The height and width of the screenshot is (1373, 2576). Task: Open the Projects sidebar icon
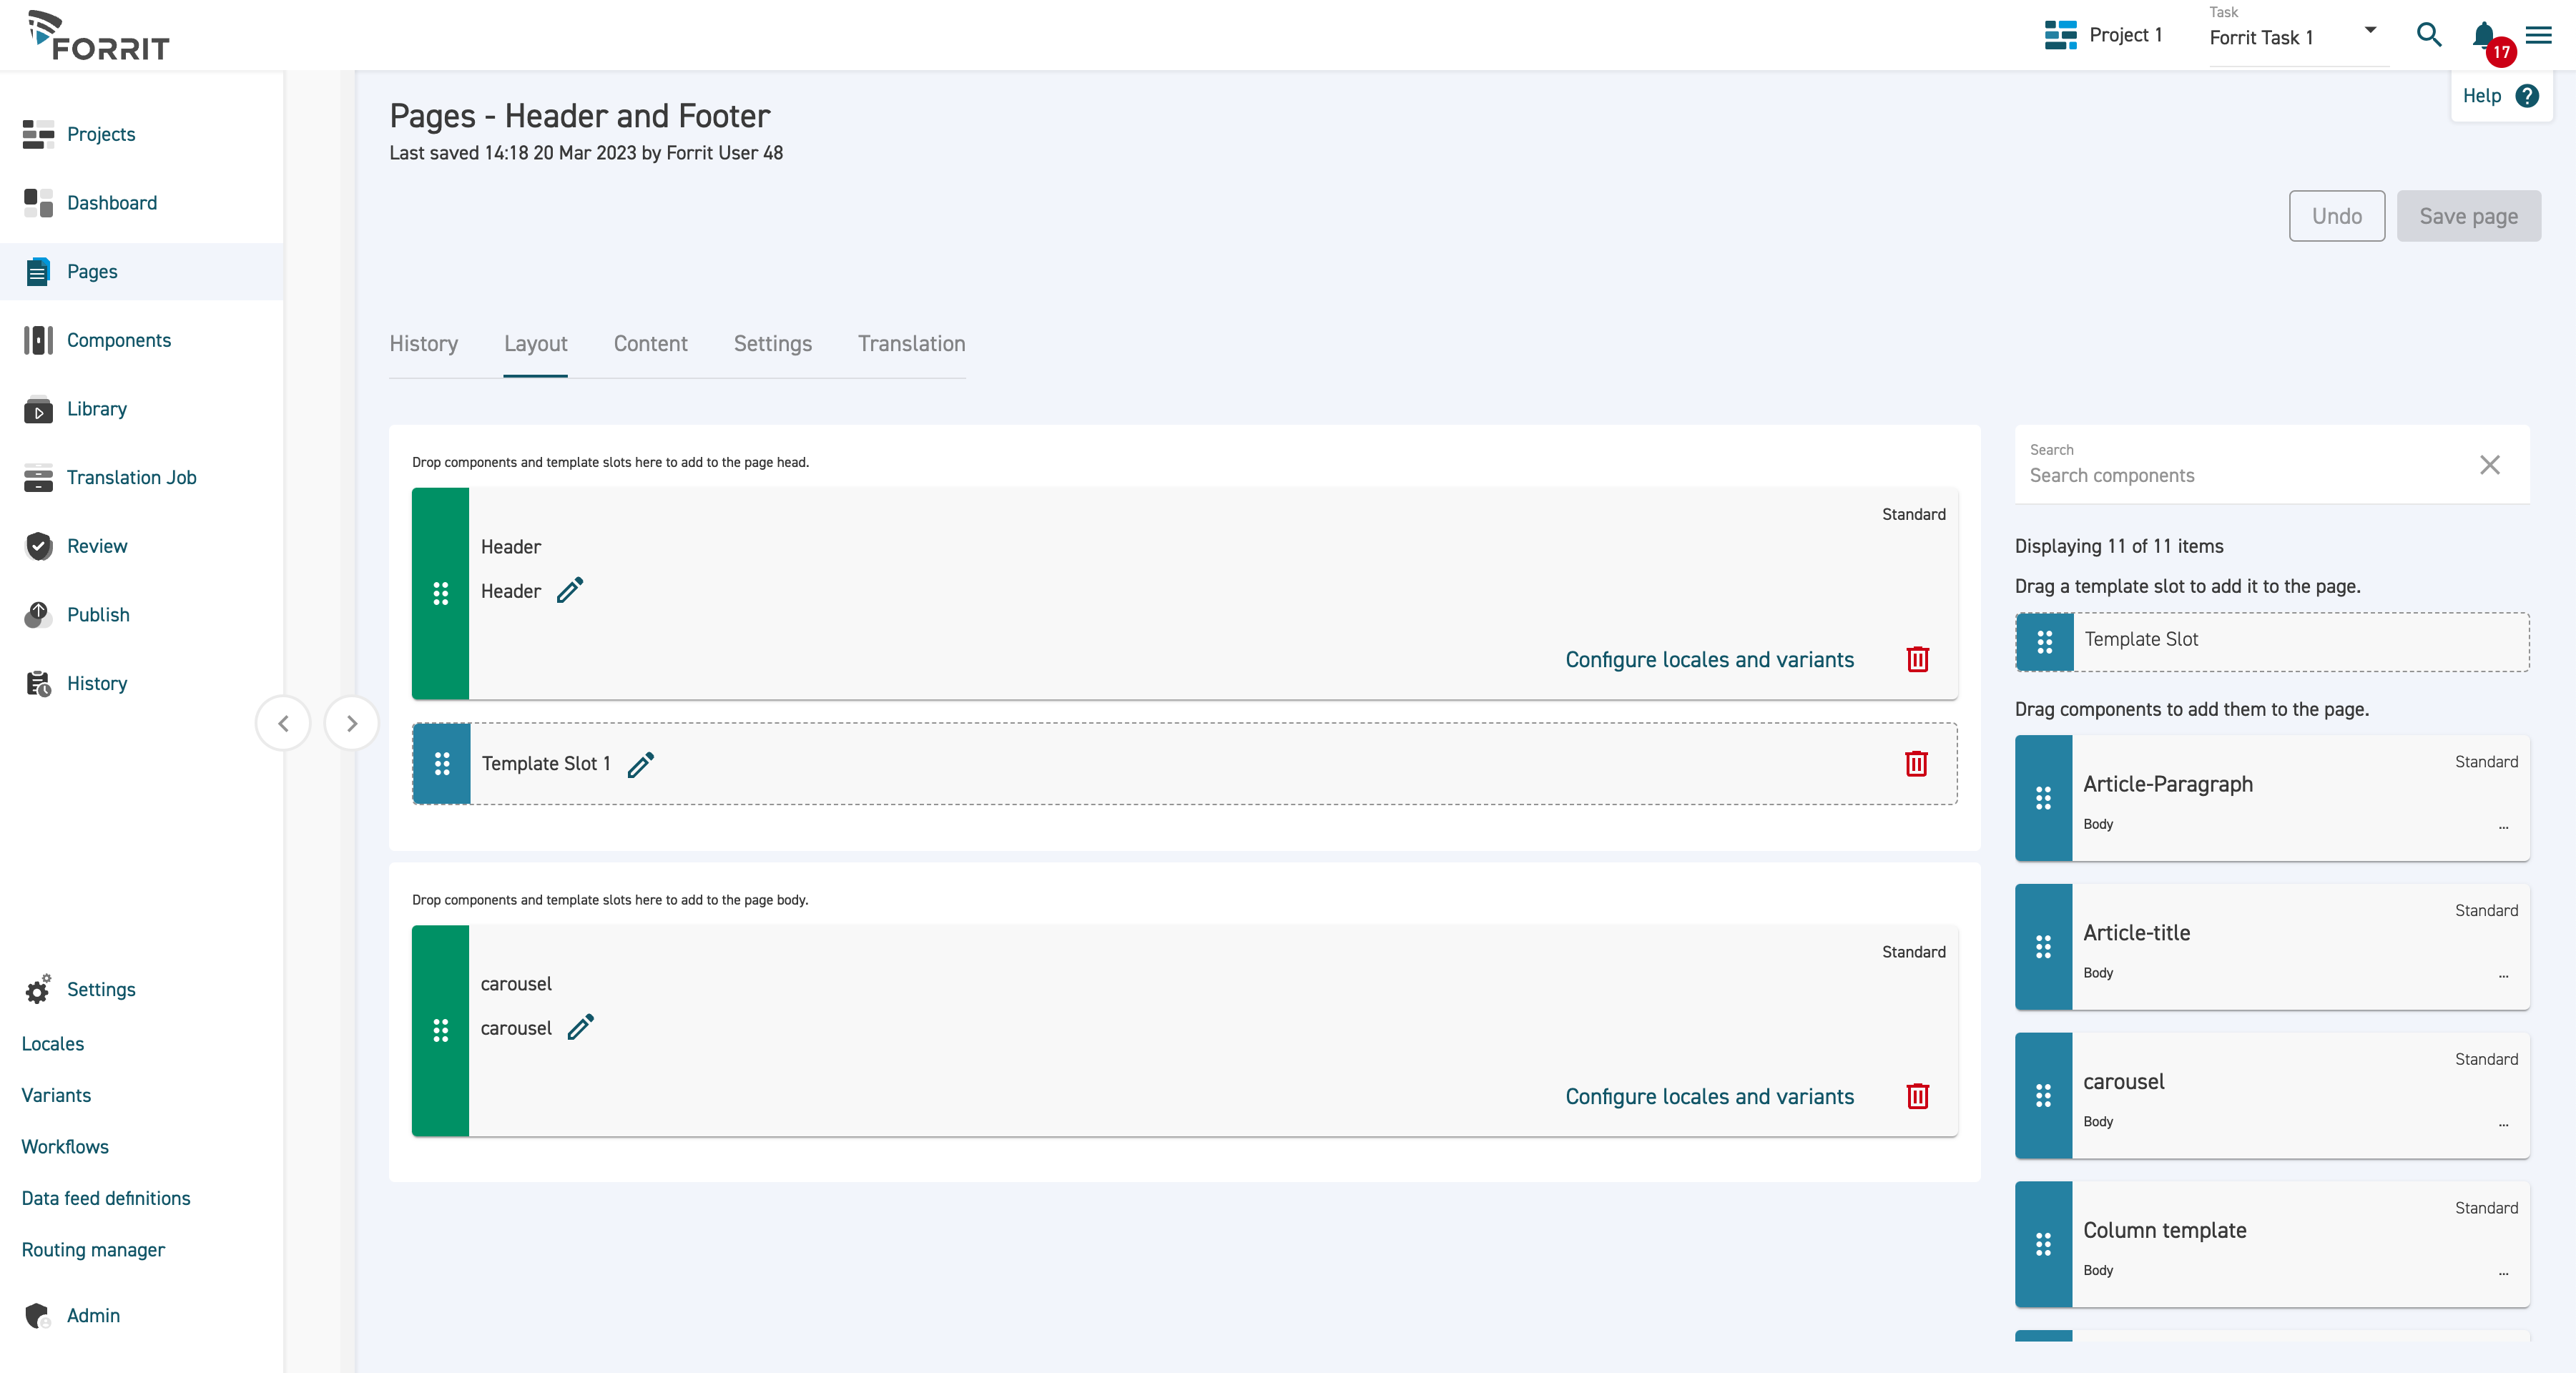click(38, 134)
